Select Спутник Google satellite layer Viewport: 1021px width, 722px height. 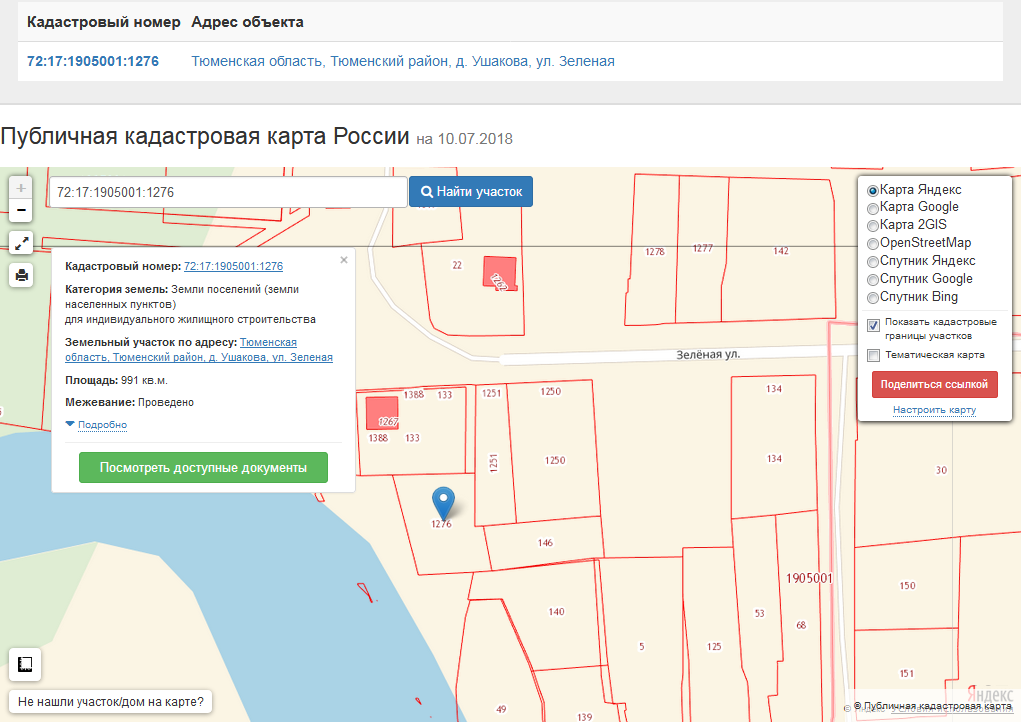coord(873,280)
